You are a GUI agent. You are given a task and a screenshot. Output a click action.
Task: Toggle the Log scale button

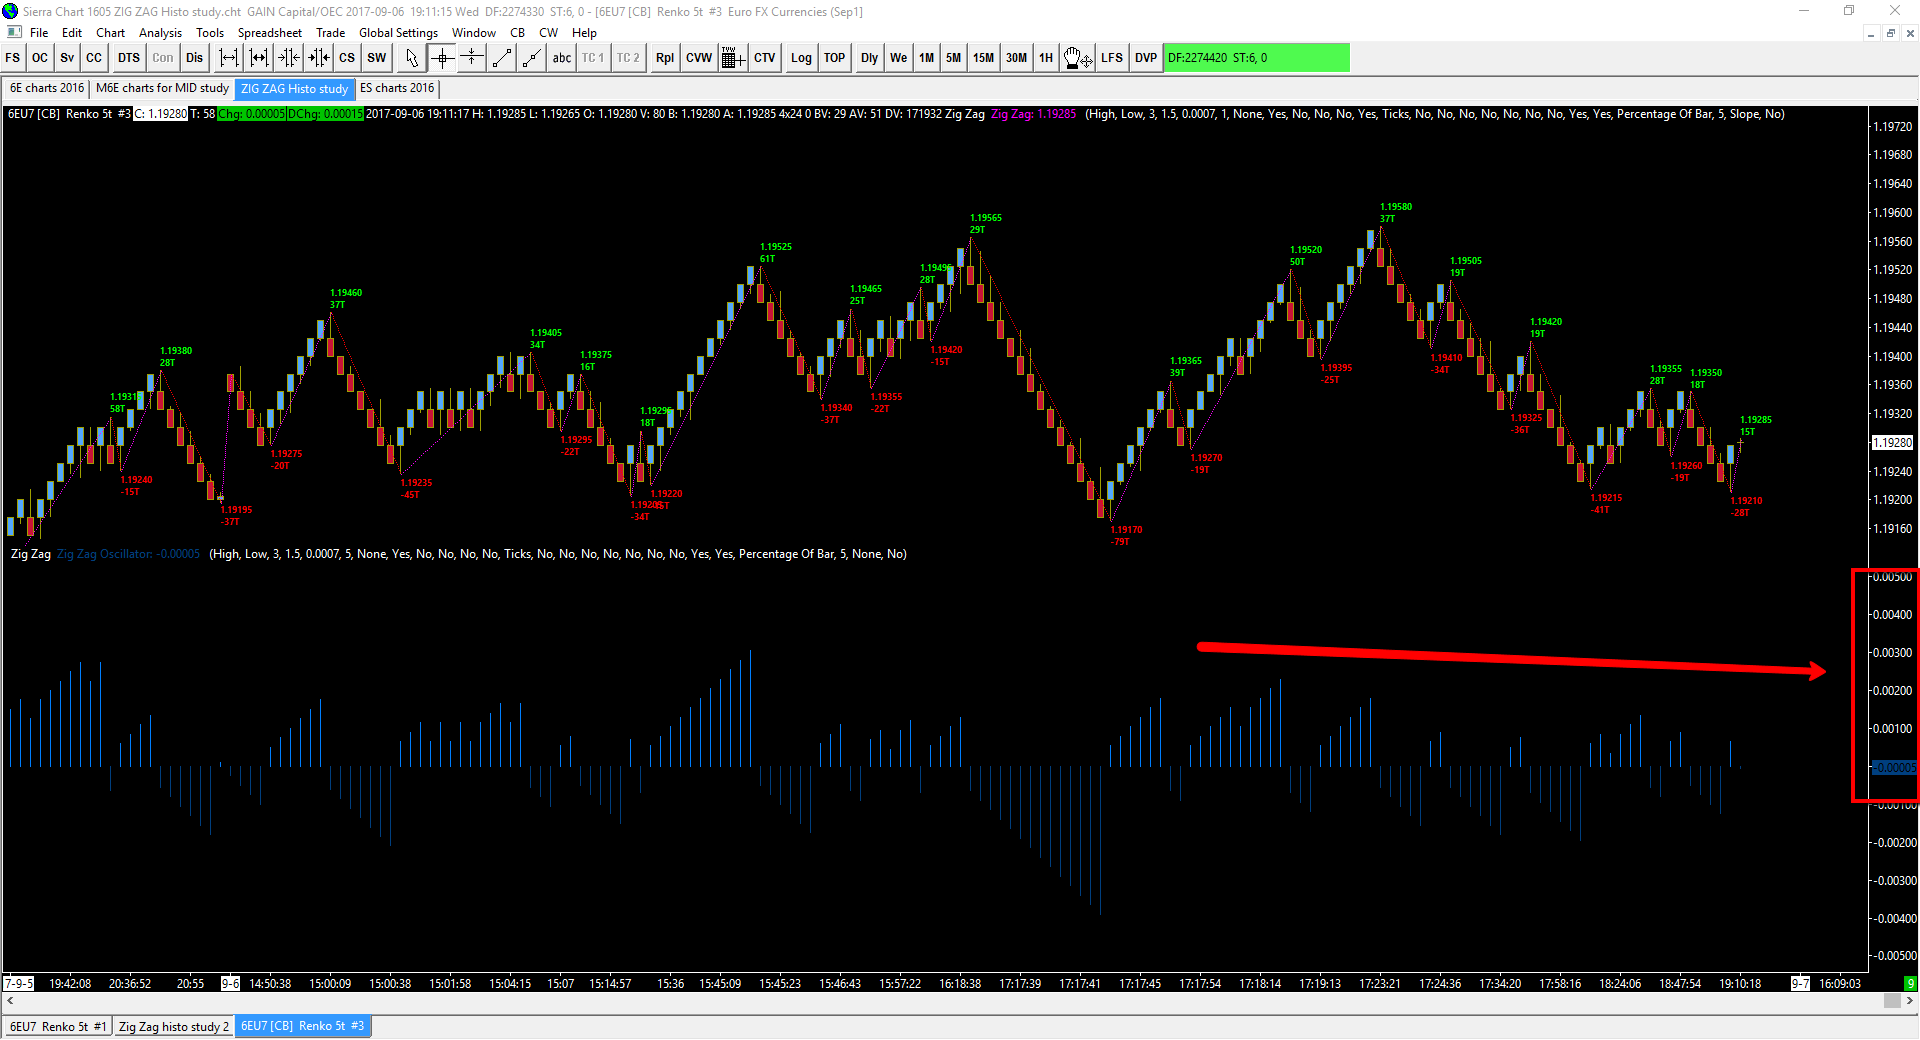(801, 58)
